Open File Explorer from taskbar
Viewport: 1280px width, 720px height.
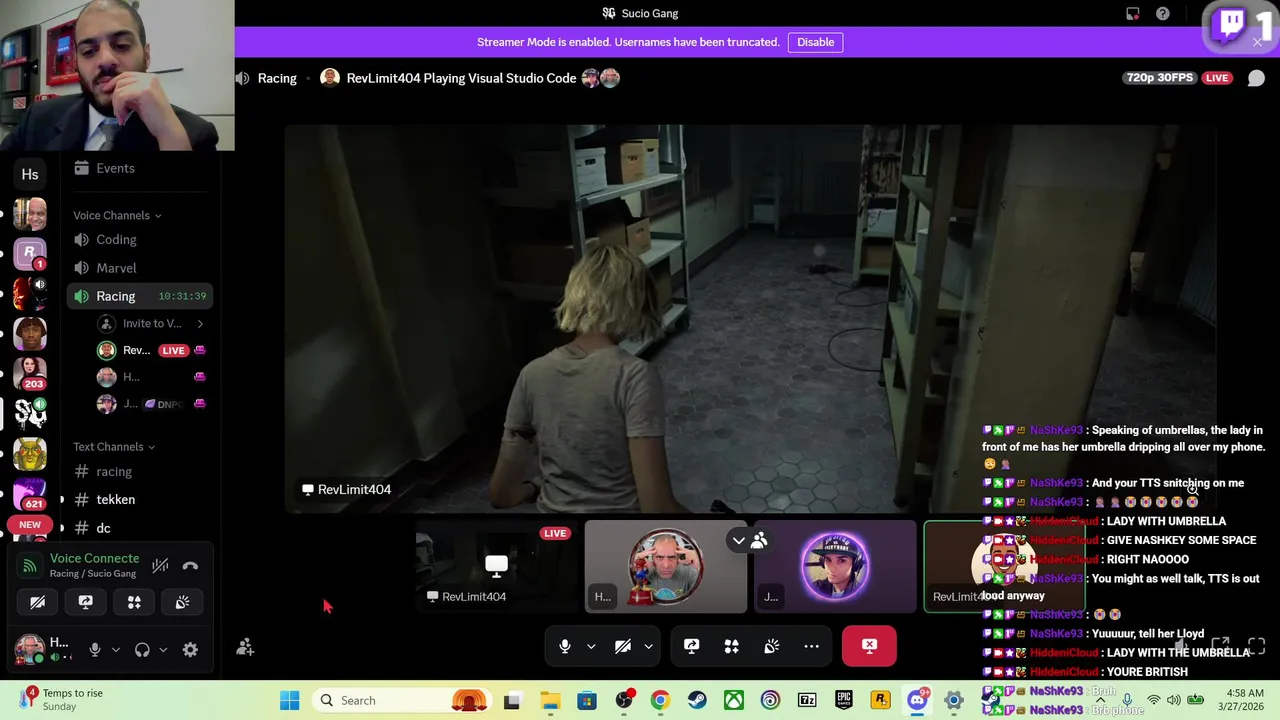click(550, 700)
